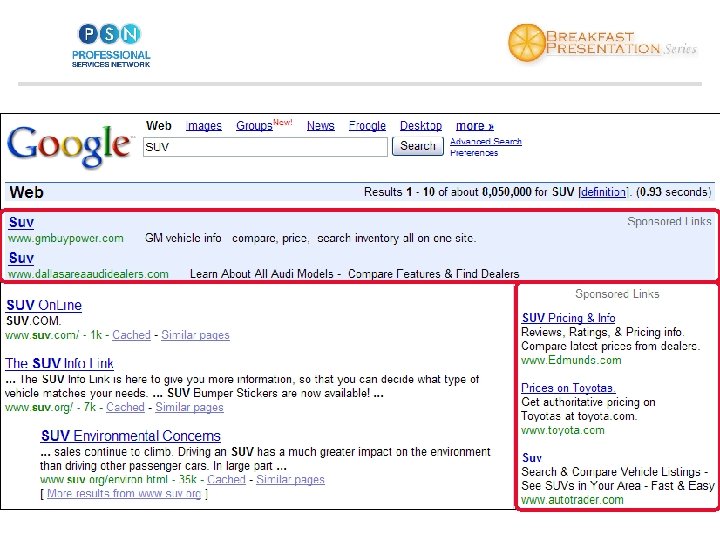The image size is (720, 540).
Task: Open the SUV OnLine result
Action: [x=44, y=305]
